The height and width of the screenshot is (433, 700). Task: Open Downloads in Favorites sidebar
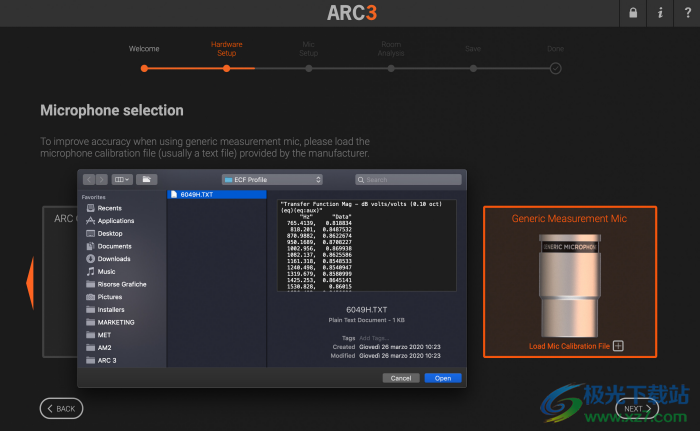(x=114, y=258)
